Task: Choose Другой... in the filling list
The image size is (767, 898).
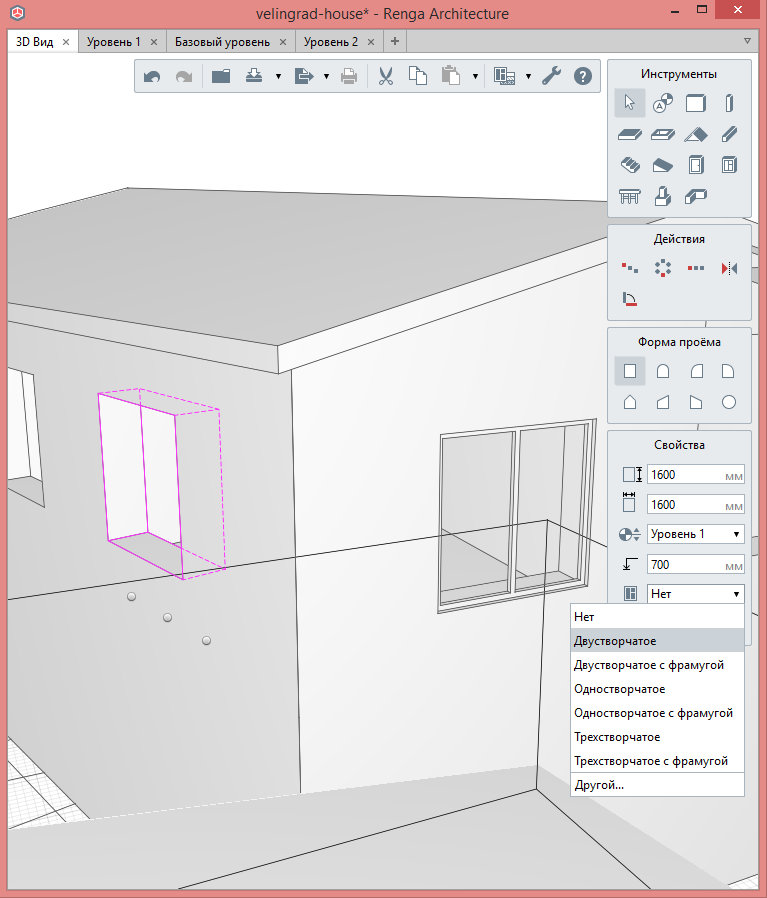Action: [x=657, y=785]
